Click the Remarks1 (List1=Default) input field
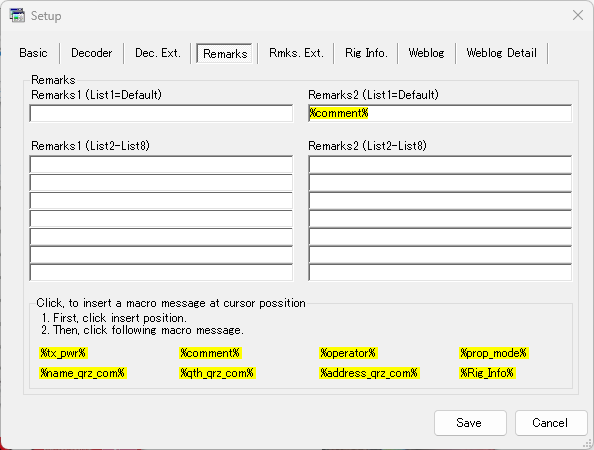This screenshot has width=594, height=450. (161, 113)
